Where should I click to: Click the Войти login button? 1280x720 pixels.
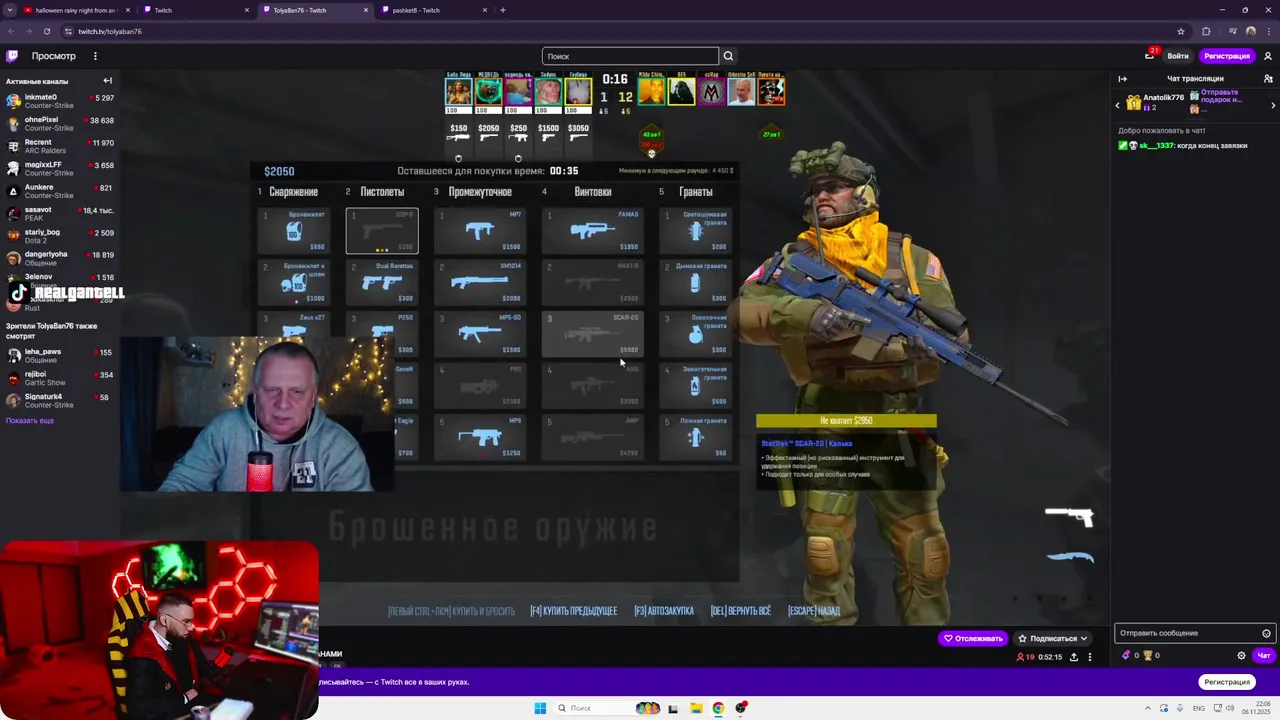pyautogui.click(x=1178, y=56)
